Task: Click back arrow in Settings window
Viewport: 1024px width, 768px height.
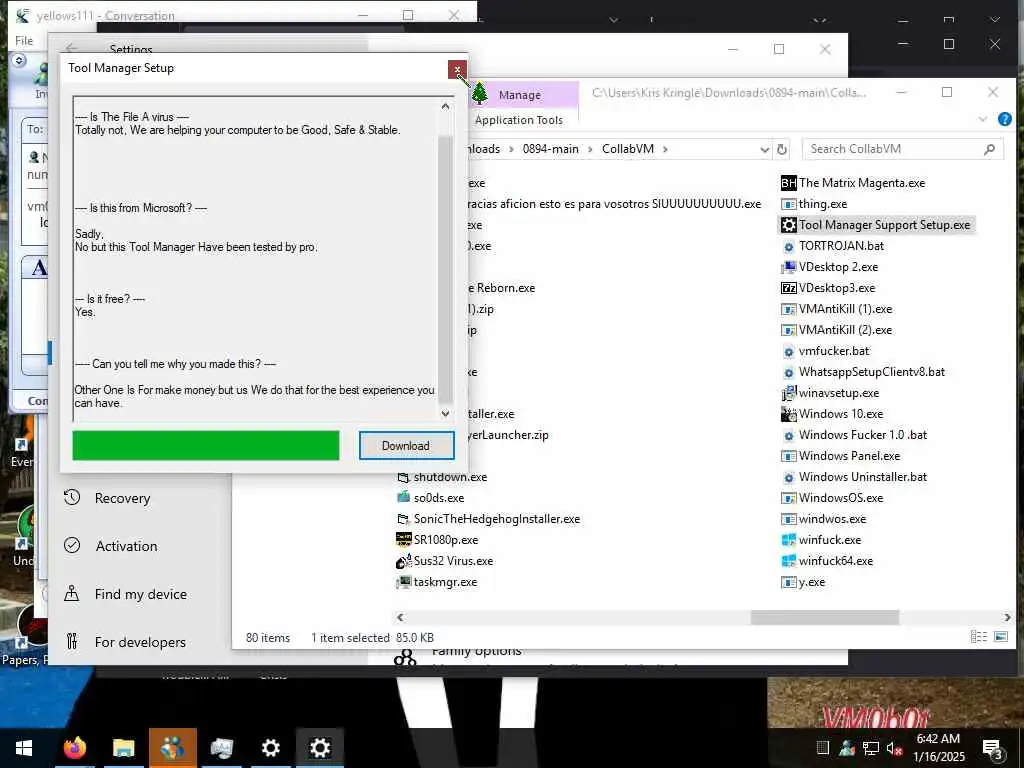Action: pos(72,49)
